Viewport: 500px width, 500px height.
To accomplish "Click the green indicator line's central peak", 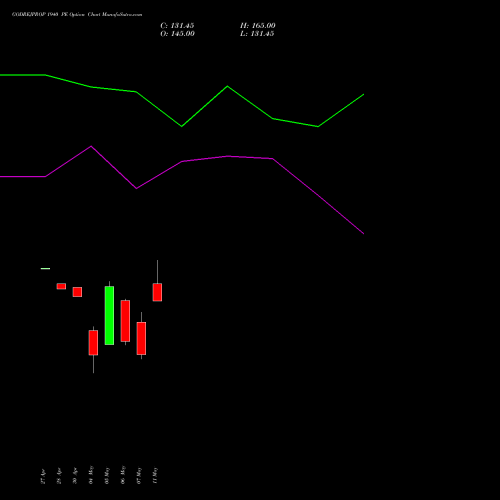I will (x=227, y=87).
